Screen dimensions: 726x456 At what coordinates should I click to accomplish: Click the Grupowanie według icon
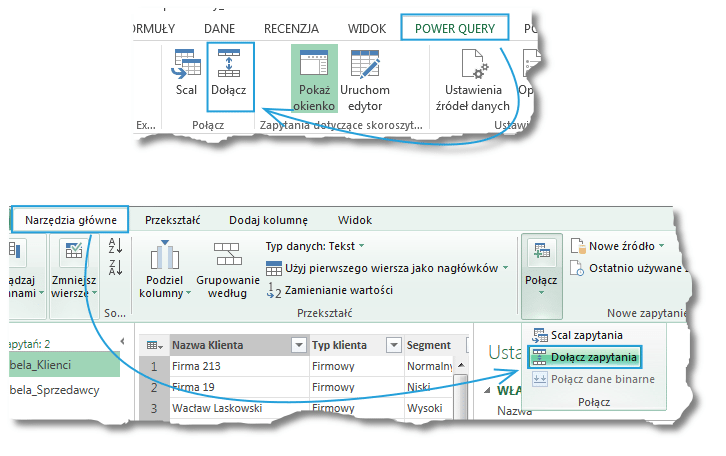[x=227, y=270]
